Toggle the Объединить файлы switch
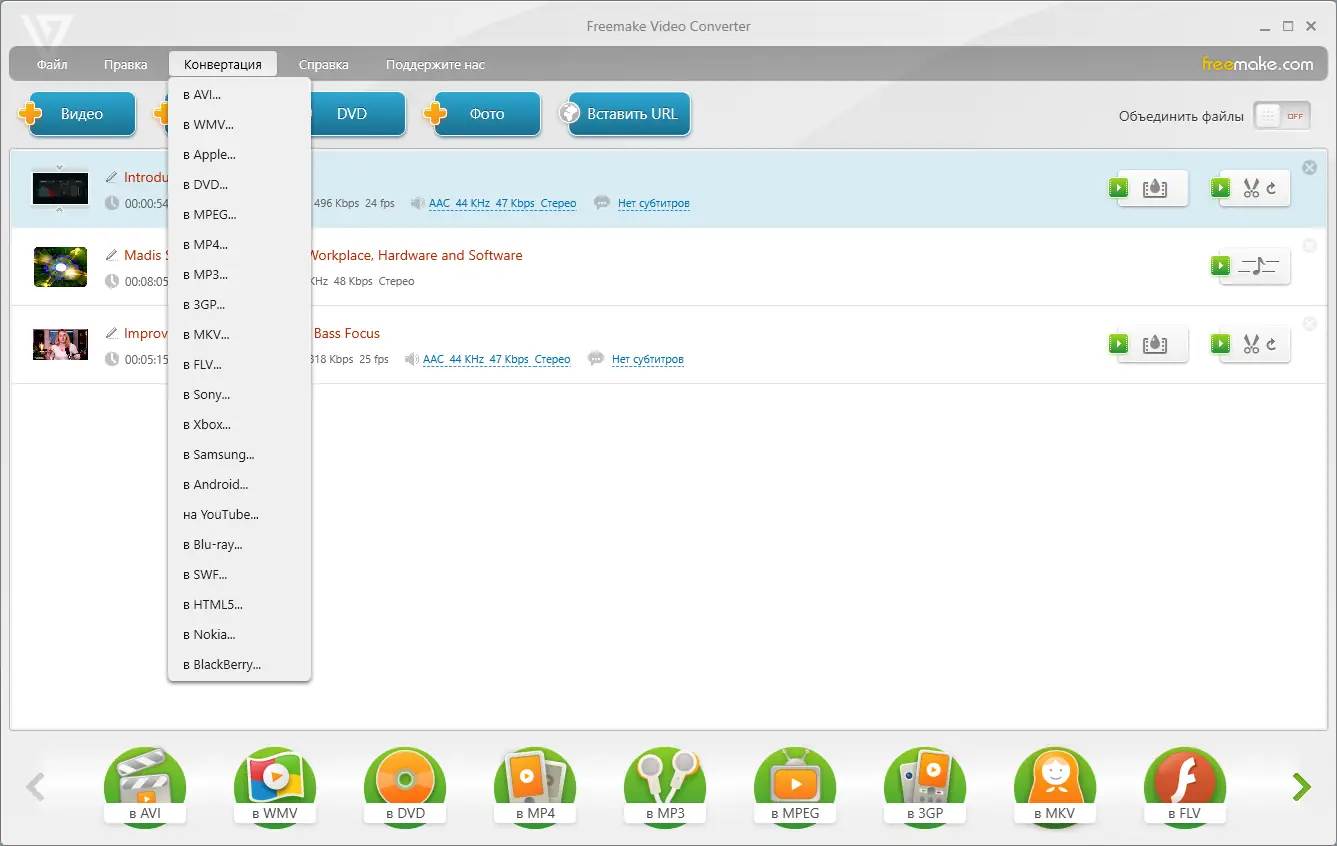 coord(1282,116)
